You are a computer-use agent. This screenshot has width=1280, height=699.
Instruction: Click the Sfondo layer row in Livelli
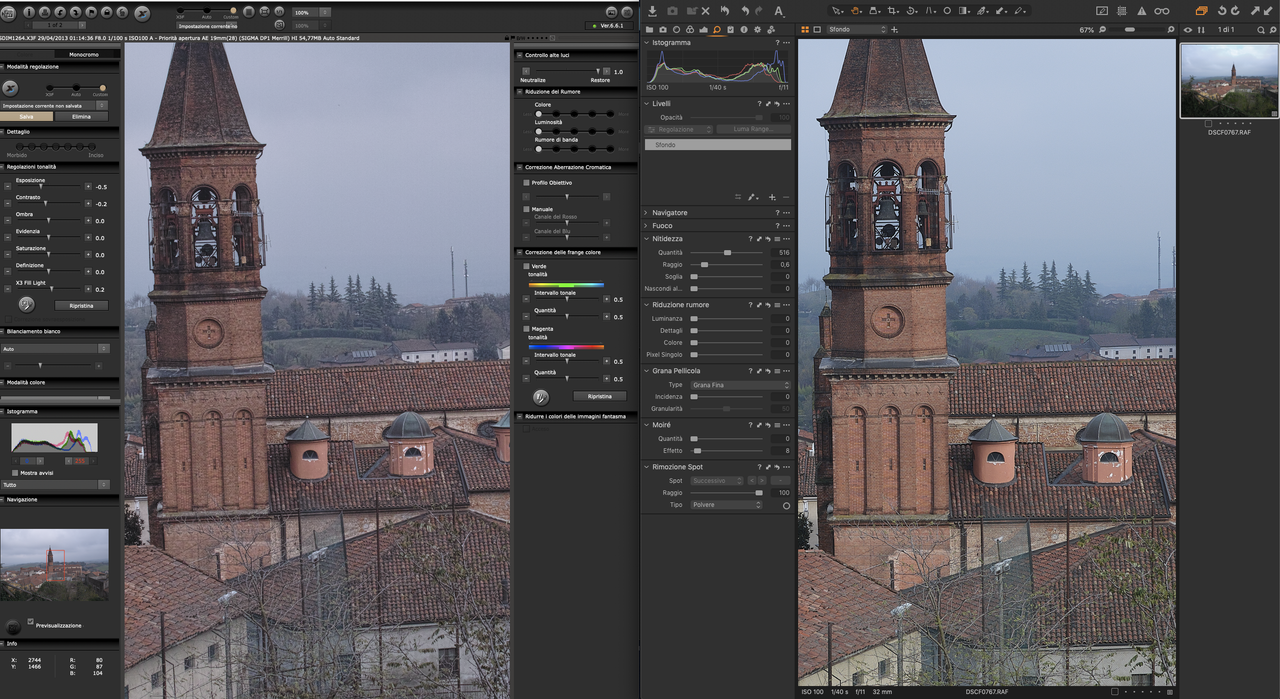pos(717,145)
